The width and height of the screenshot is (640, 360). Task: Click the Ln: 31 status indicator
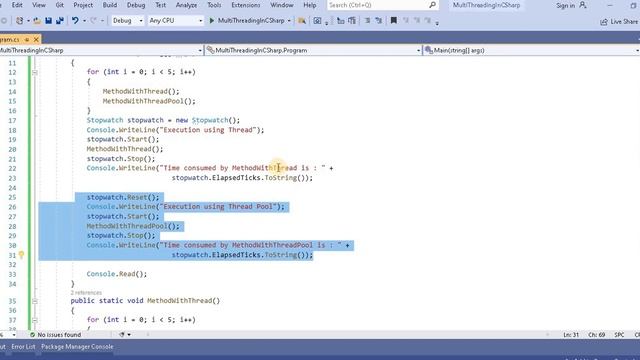click(x=571, y=335)
